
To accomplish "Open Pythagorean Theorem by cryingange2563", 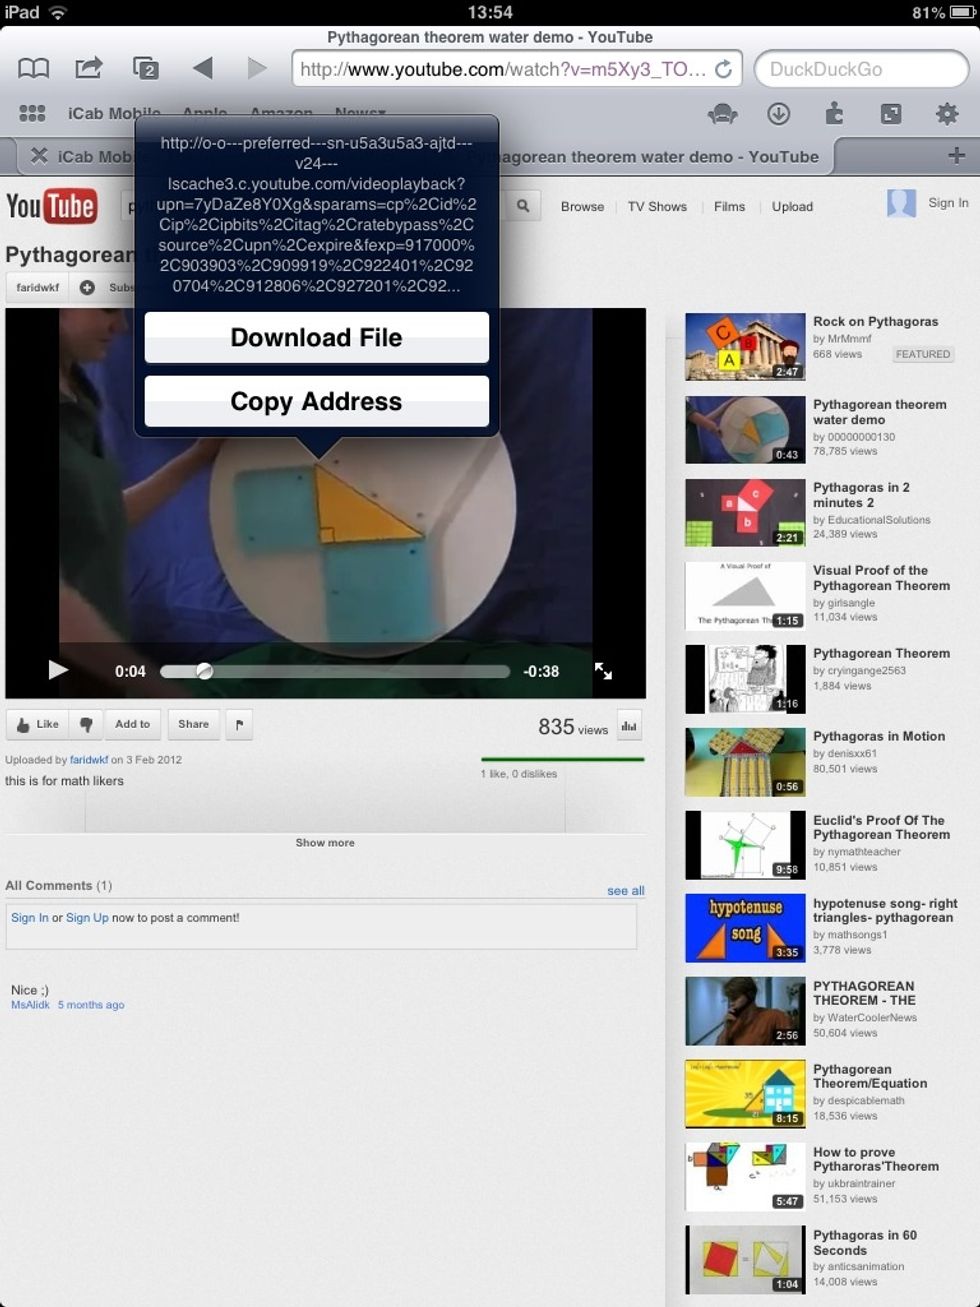I will (881, 653).
